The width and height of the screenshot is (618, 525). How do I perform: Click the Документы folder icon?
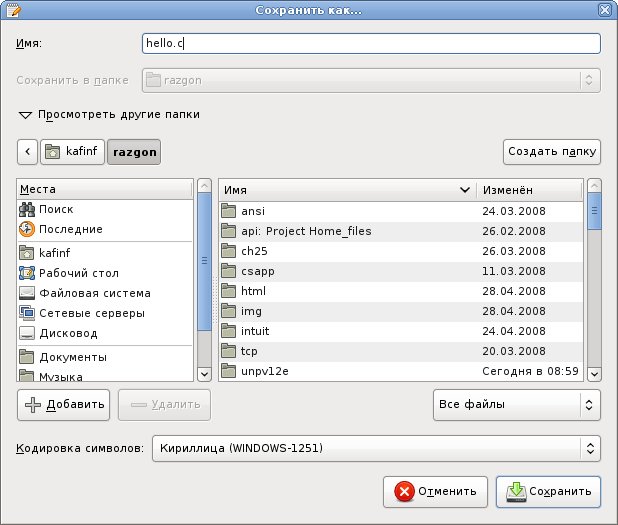coord(27,357)
